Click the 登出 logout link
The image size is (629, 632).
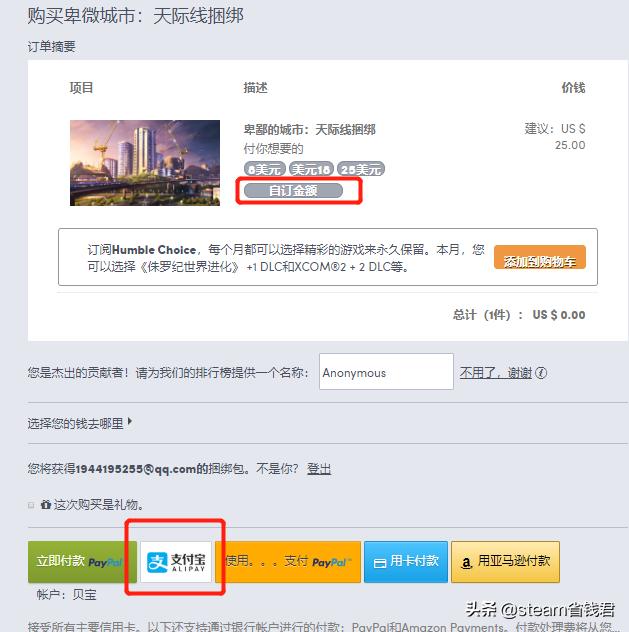319,469
